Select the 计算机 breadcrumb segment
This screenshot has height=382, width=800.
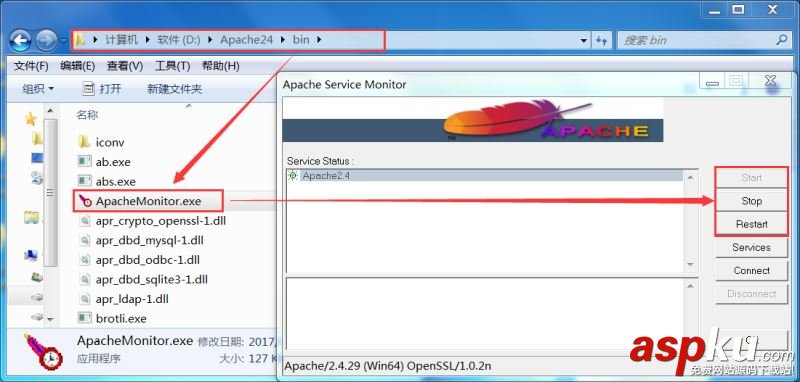(122, 40)
